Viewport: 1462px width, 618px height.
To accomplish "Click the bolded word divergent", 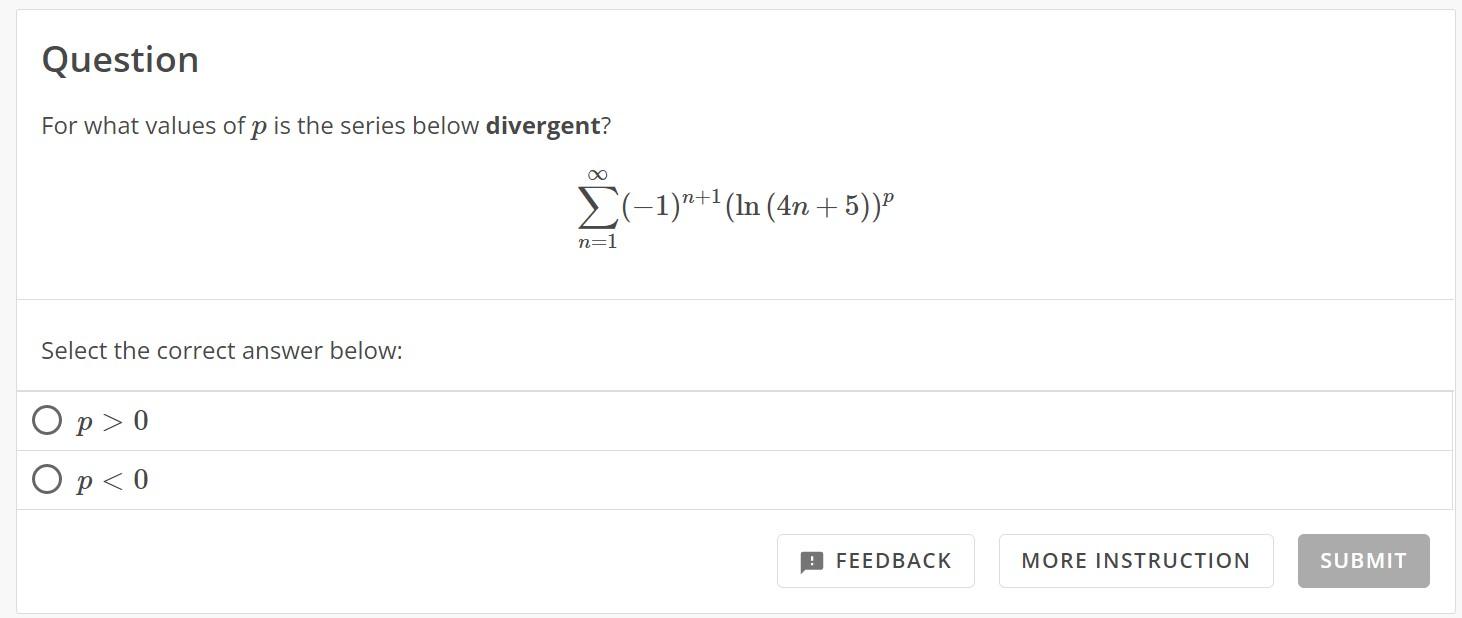I will tap(545, 125).
